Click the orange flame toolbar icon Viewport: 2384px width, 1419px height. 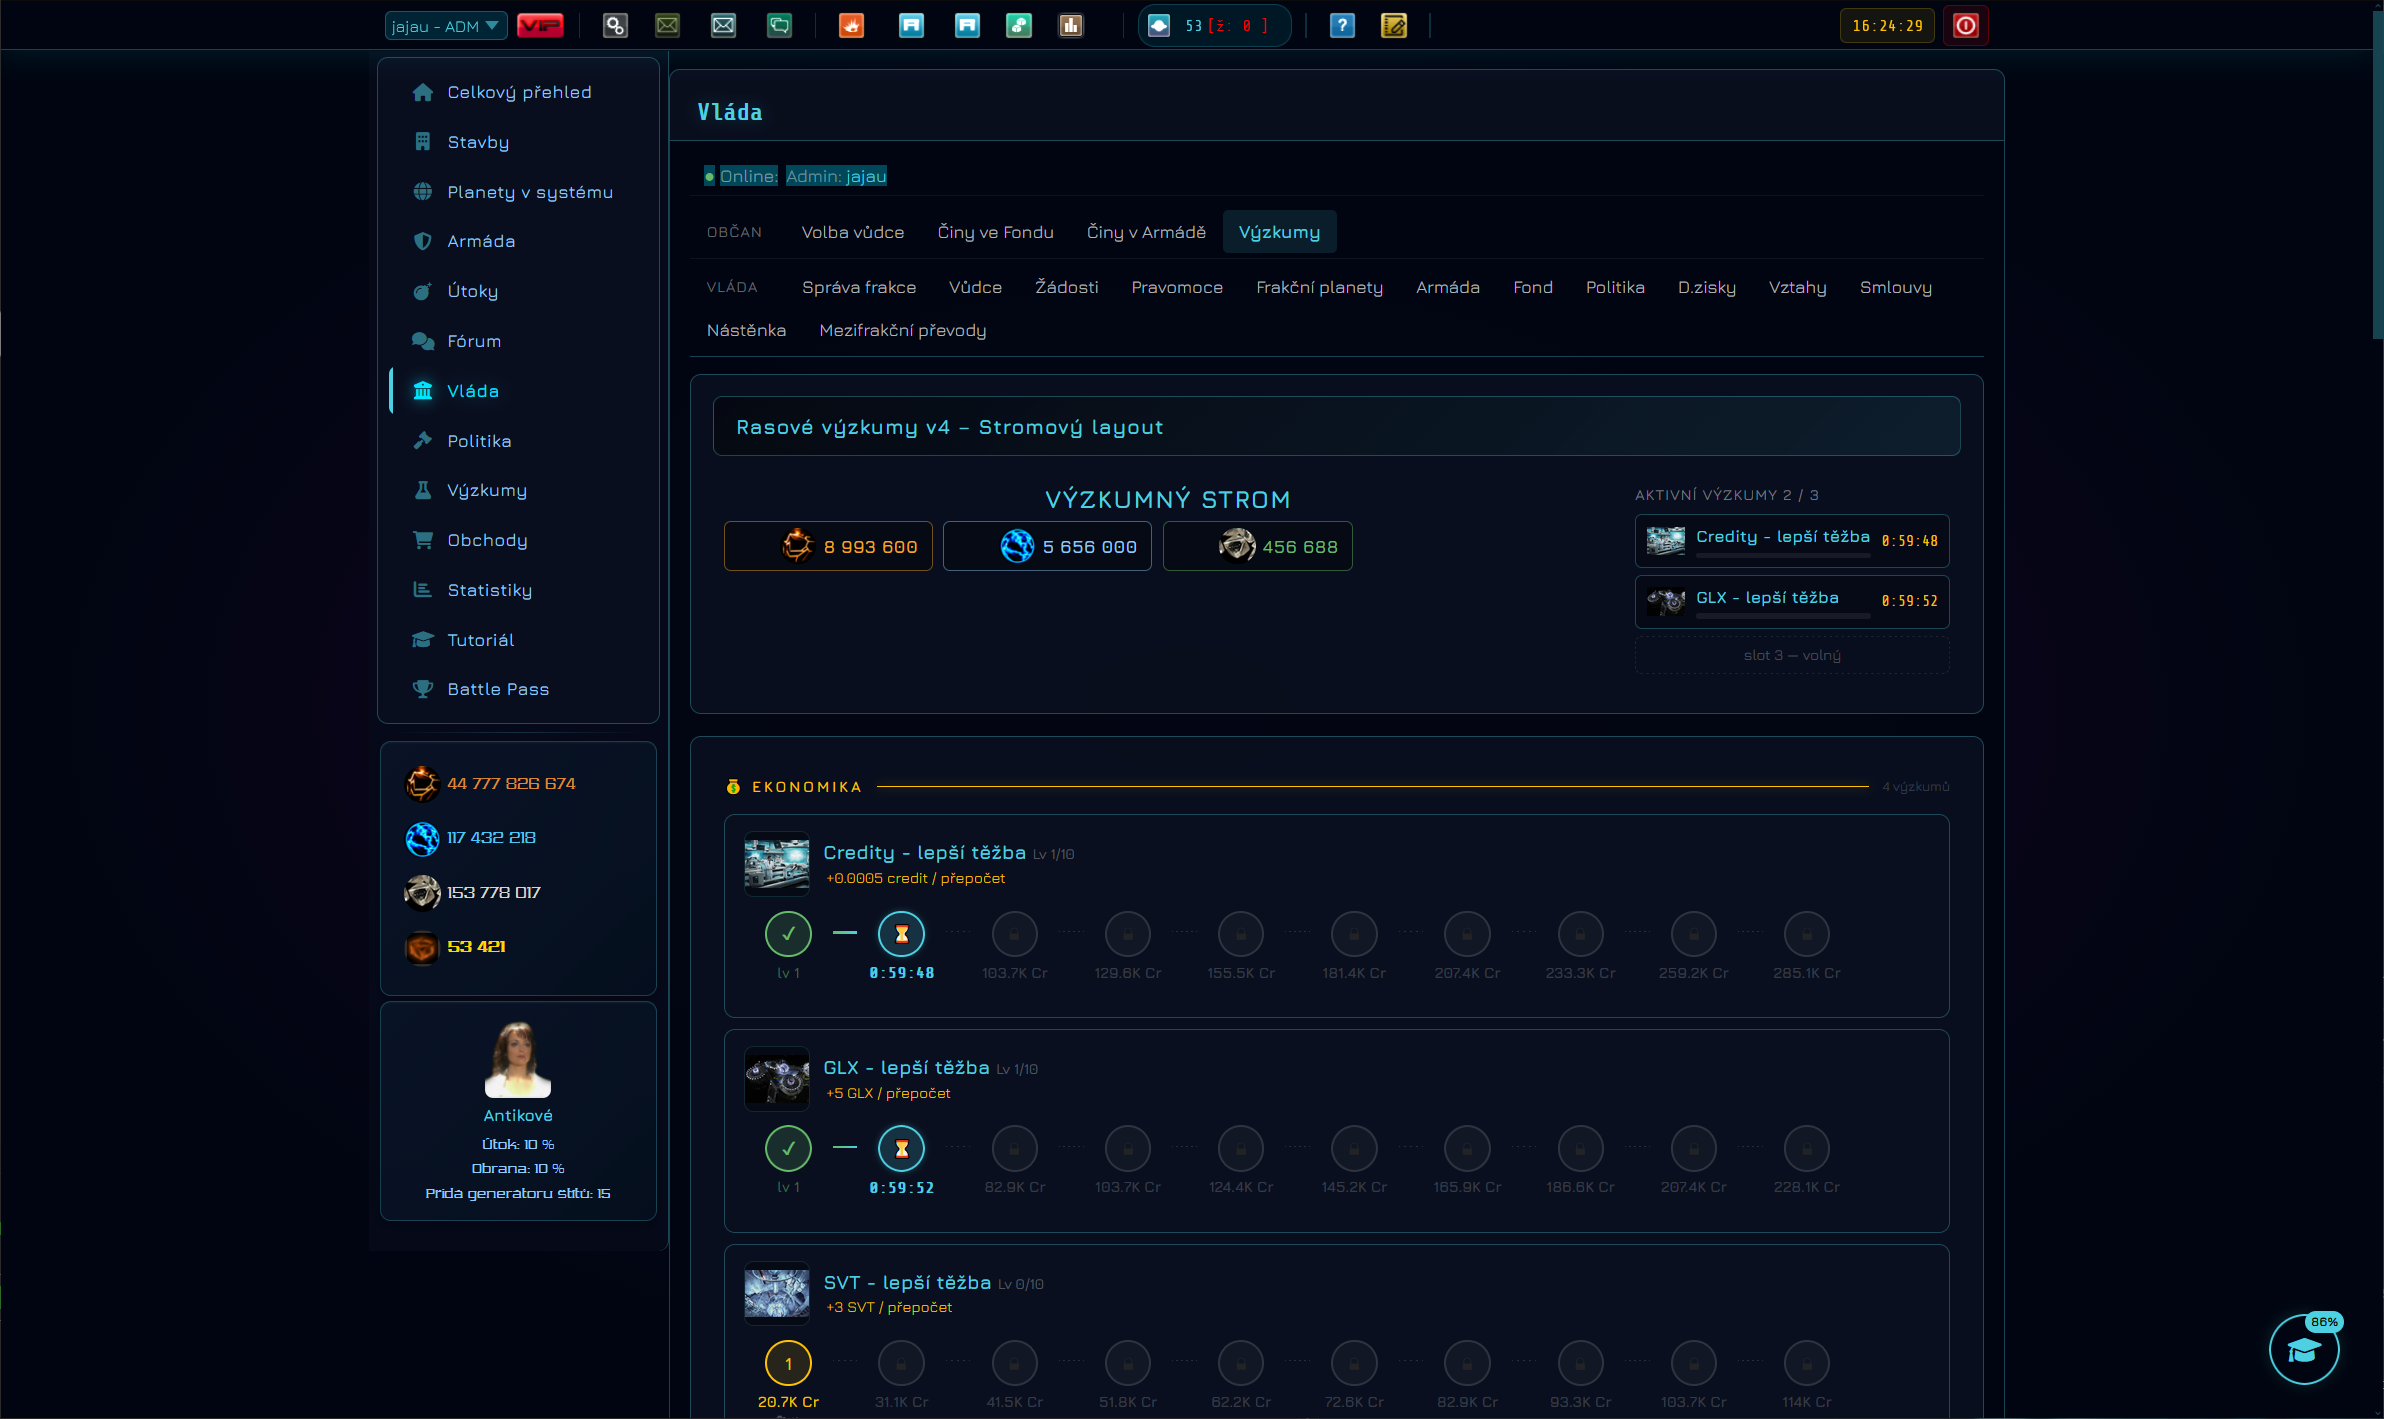coord(851,26)
